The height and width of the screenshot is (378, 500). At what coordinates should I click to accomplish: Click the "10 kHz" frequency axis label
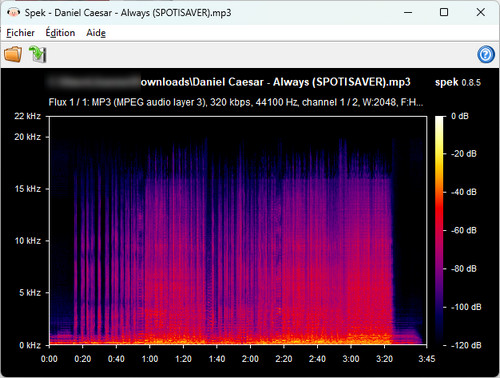[x=28, y=240]
